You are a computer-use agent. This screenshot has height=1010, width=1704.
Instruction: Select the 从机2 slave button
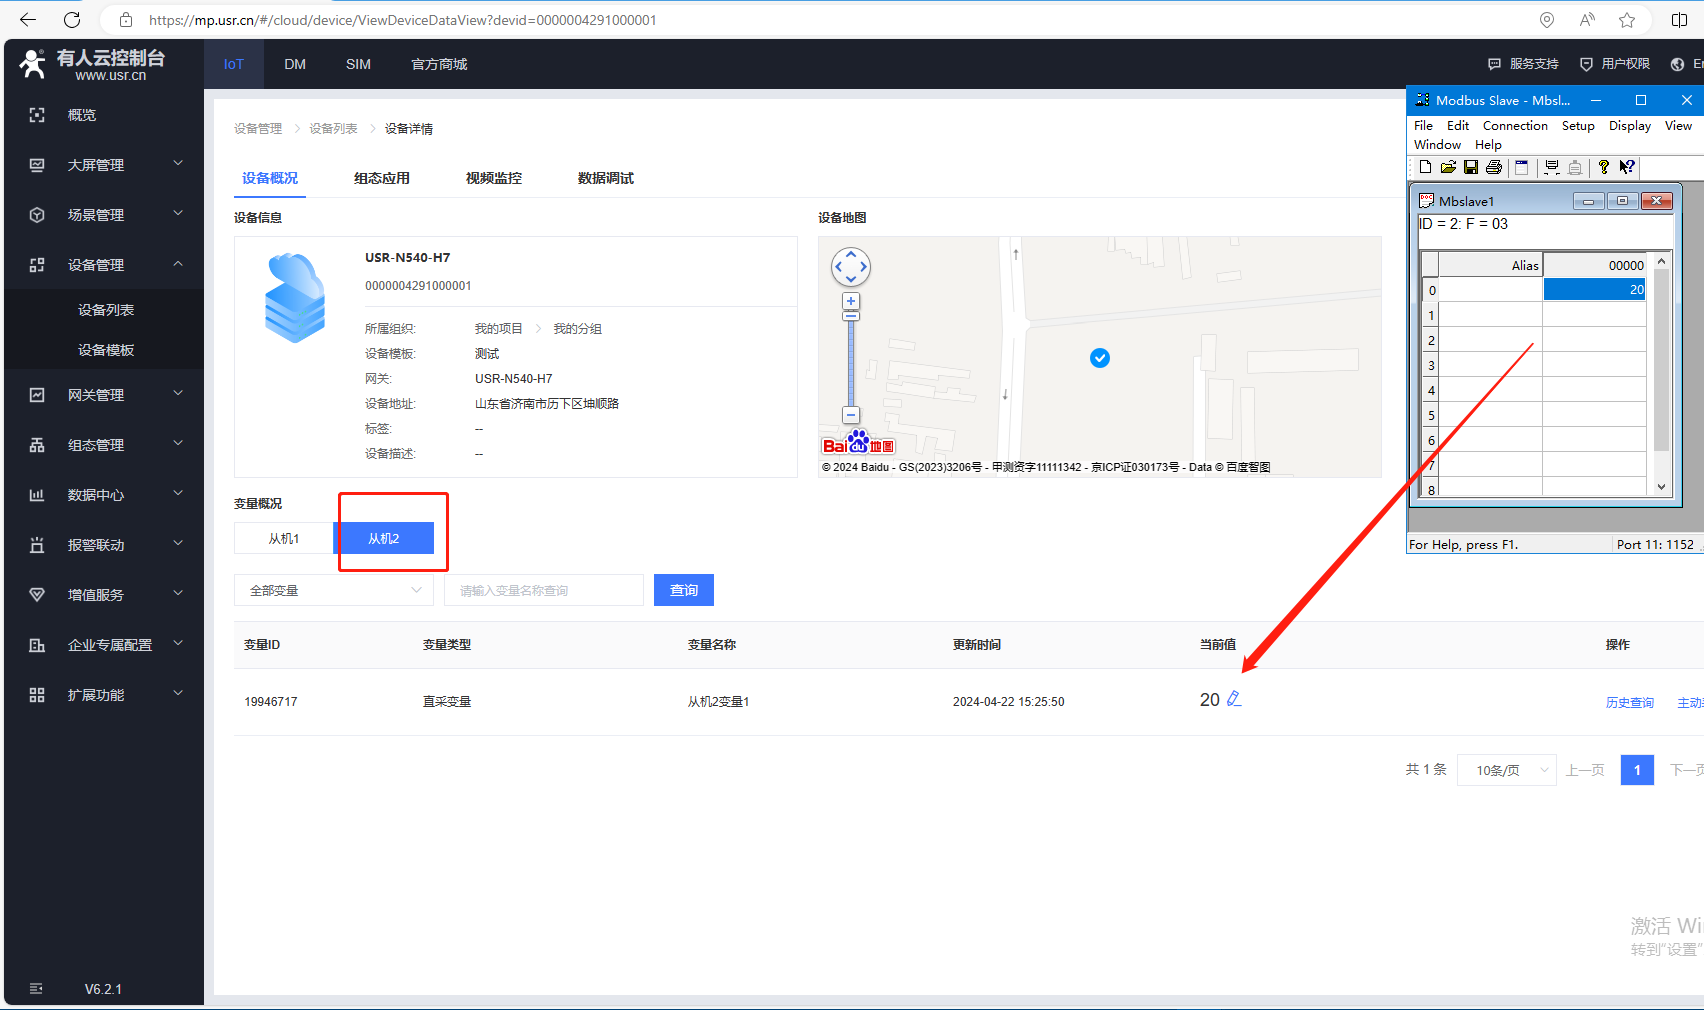(x=384, y=538)
